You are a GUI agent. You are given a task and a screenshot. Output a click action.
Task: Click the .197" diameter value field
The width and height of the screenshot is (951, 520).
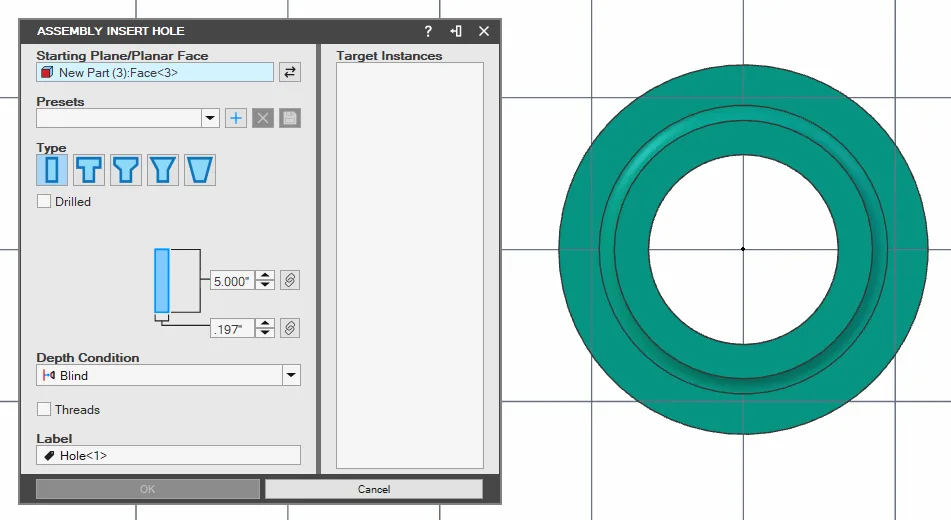tap(232, 329)
